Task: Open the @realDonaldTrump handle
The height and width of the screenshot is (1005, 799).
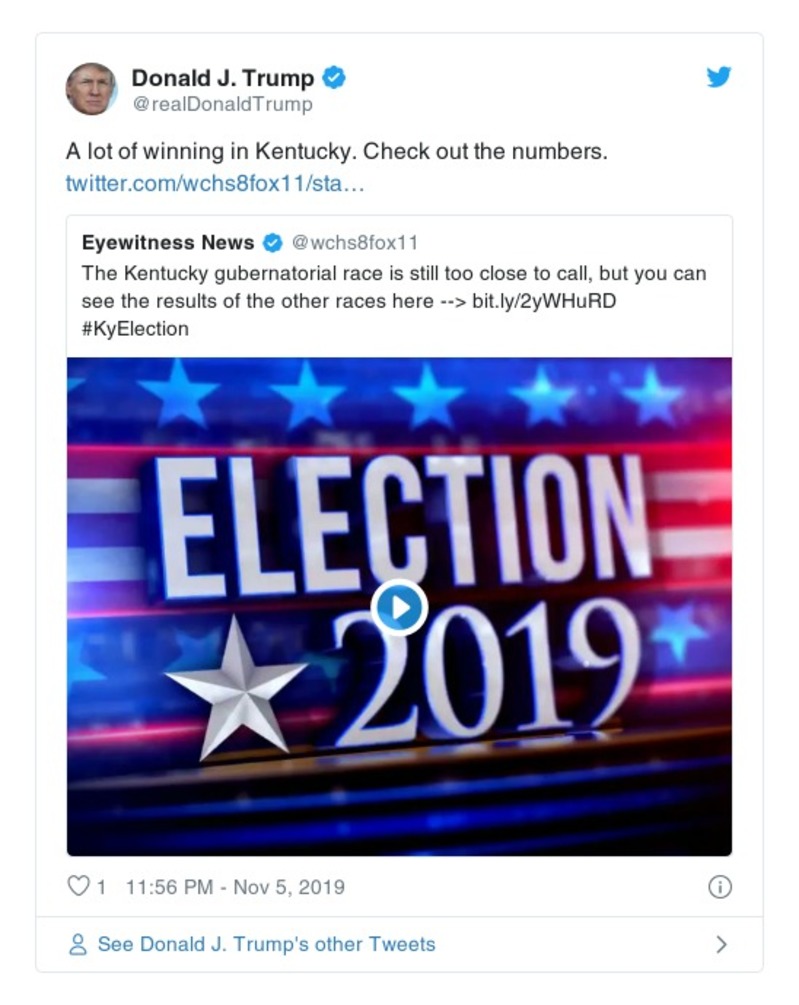Action: [222, 104]
